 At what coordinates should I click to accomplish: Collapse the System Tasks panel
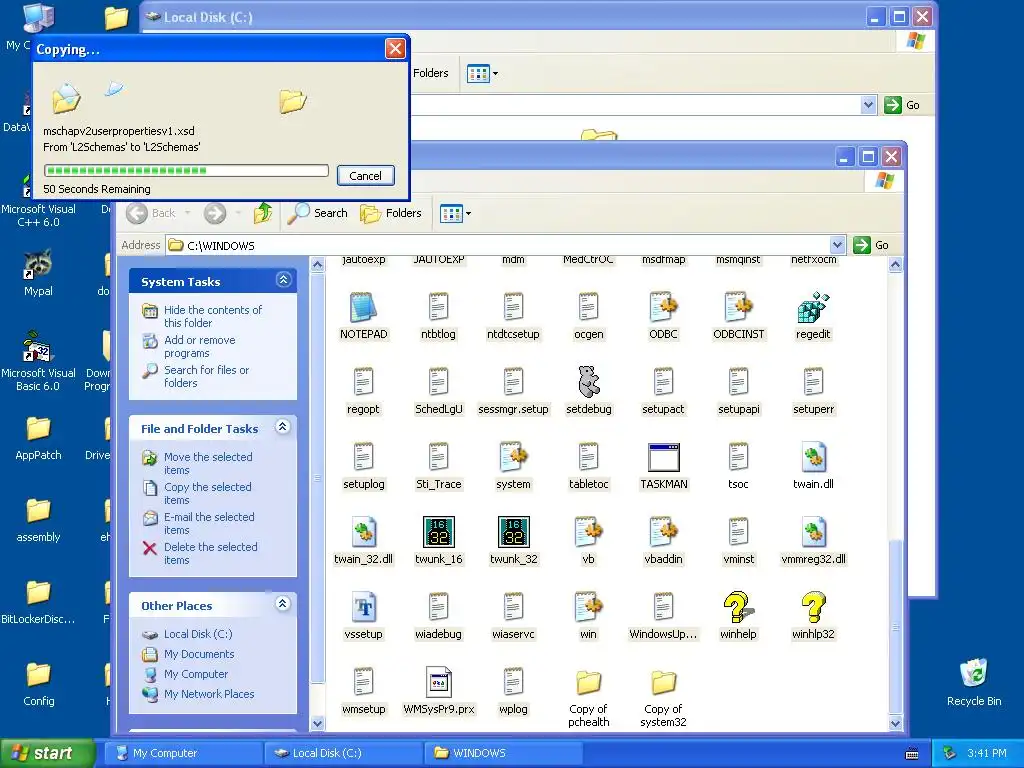point(283,280)
